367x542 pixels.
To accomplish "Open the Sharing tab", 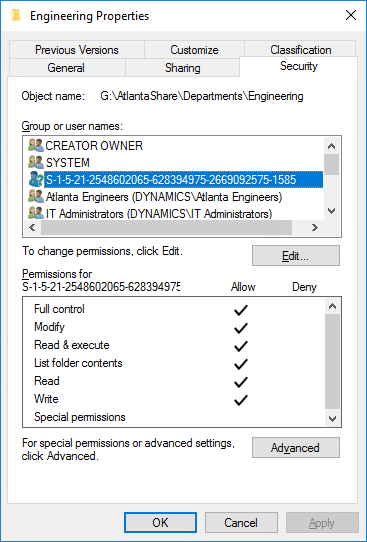I will [182, 68].
